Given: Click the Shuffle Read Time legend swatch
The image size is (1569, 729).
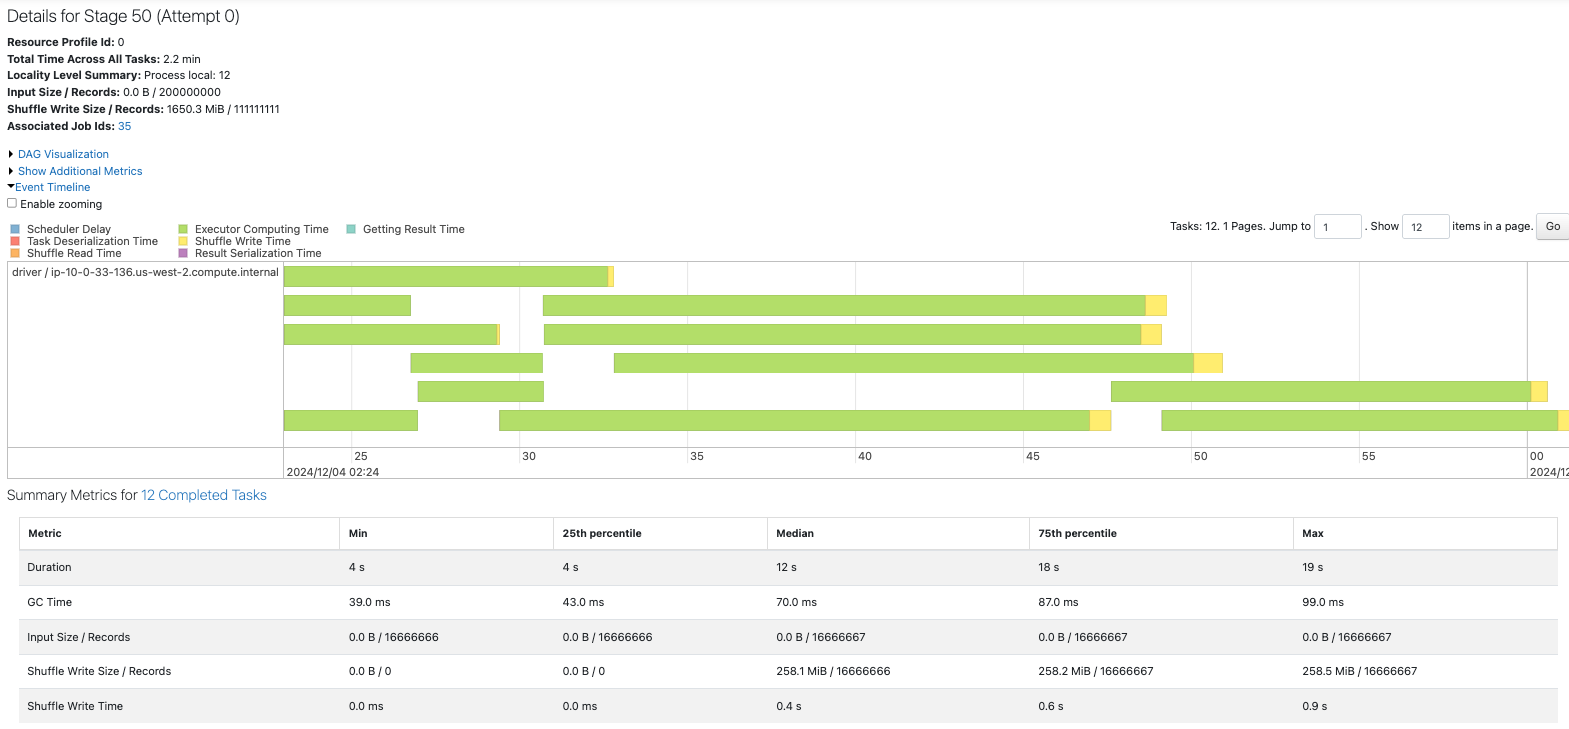Looking at the screenshot, I should 15,253.
